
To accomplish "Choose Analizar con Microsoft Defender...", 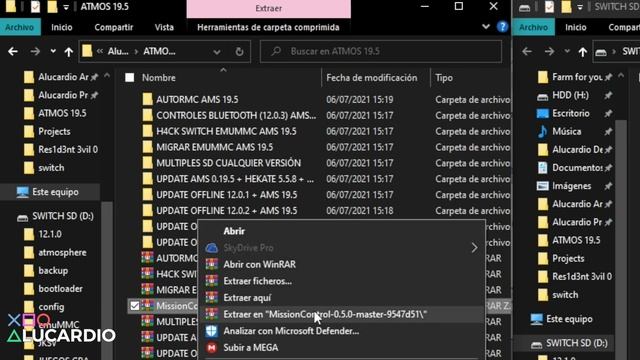I will 291,331.
